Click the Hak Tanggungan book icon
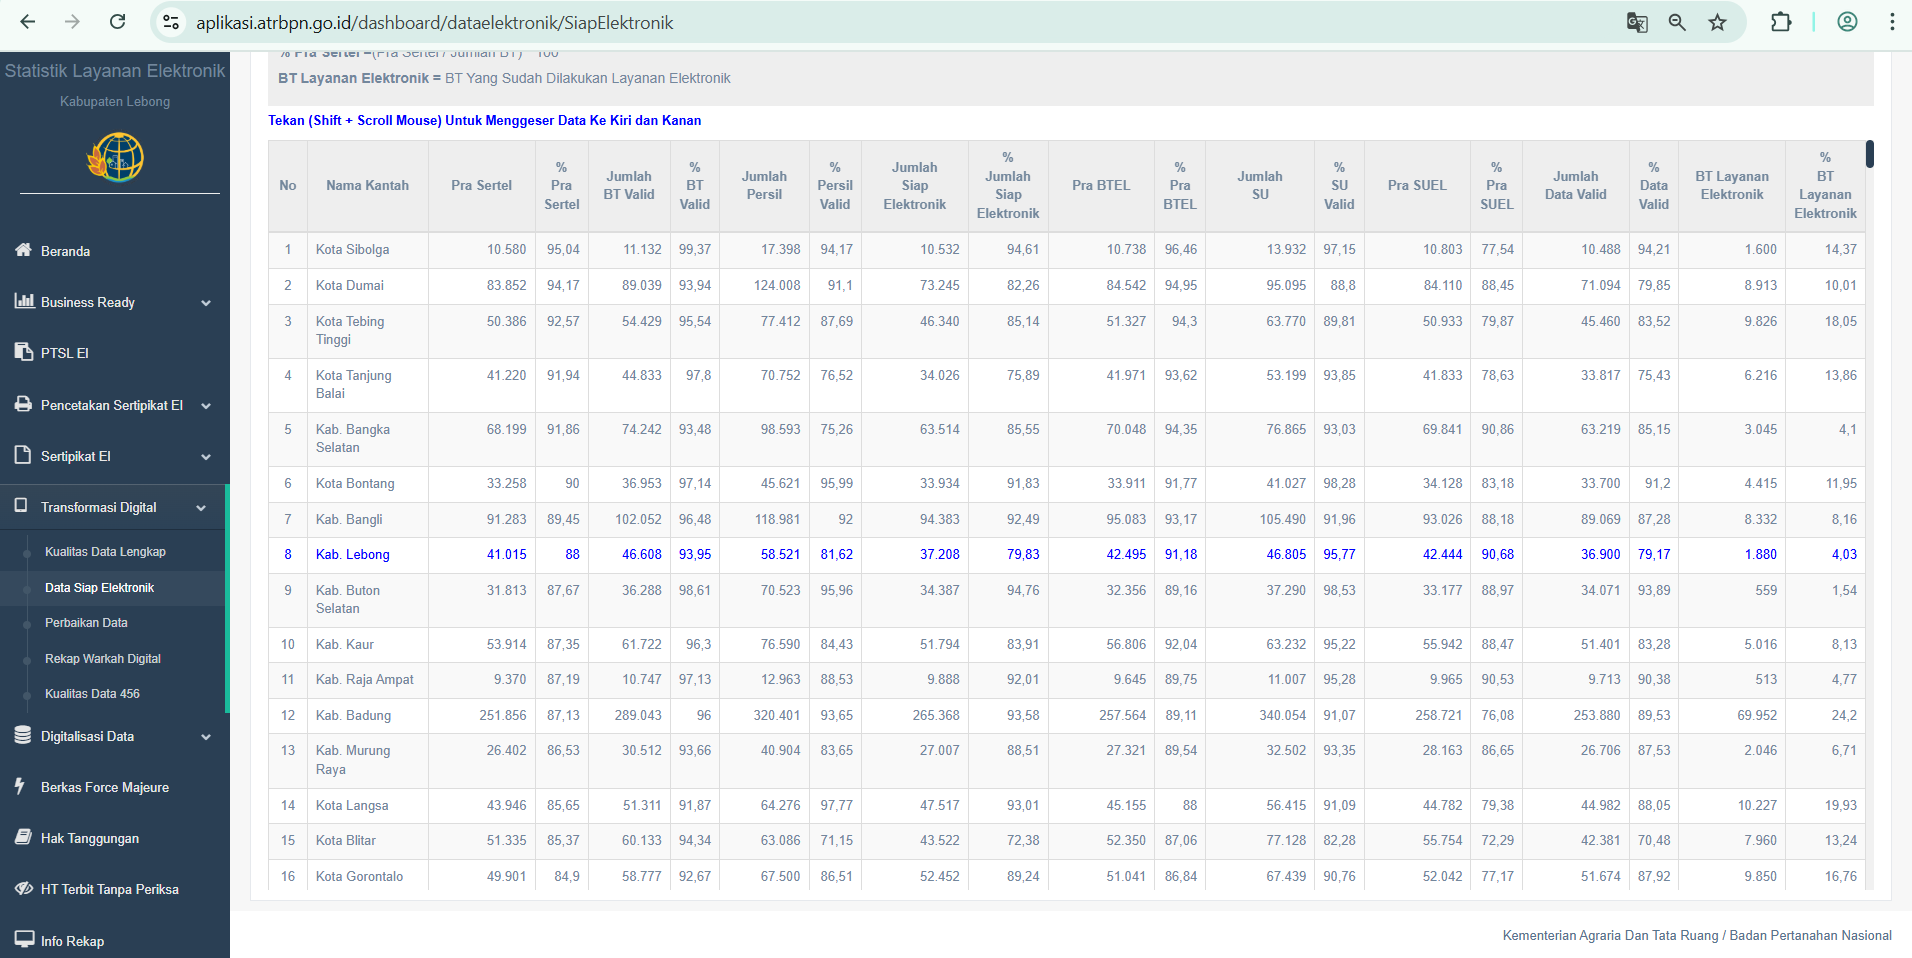The height and width of the screenshot is (958, 1912). click(x=23, y=838)
